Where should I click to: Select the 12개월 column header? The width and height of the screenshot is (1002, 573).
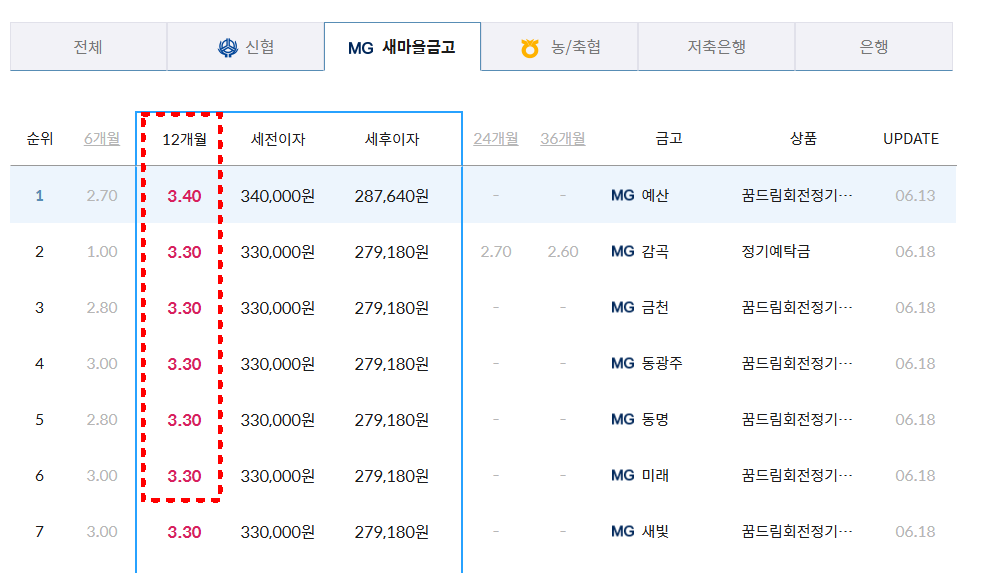tap(184, 139)
